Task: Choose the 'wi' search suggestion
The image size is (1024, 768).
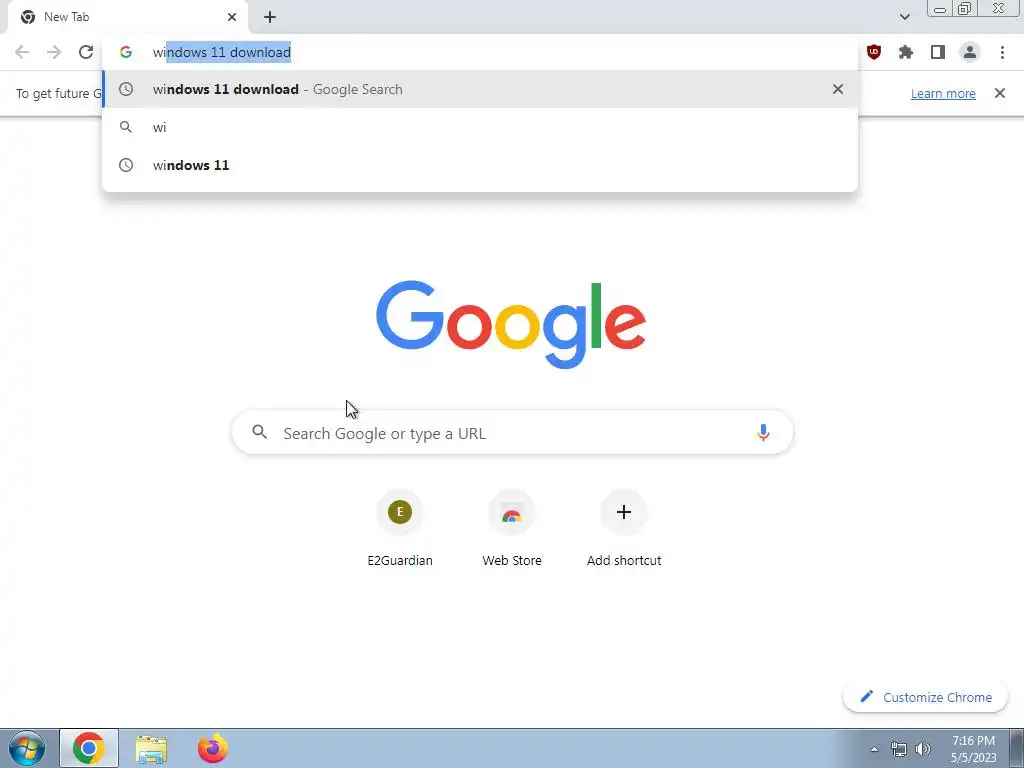Action: tap(480, 127)
